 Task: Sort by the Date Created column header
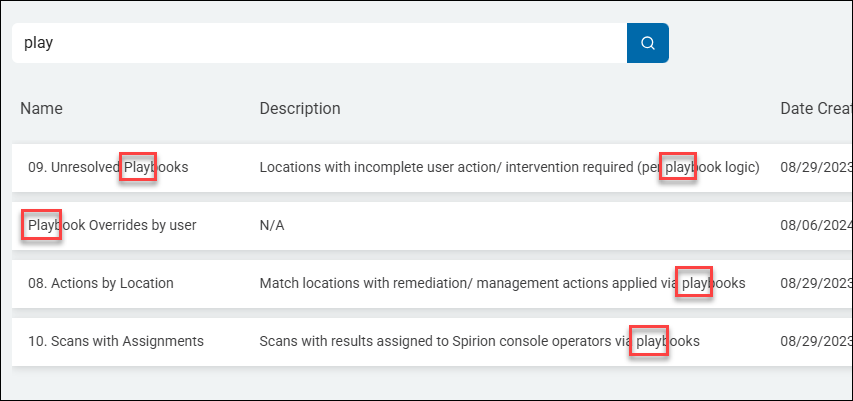point(815,108)
